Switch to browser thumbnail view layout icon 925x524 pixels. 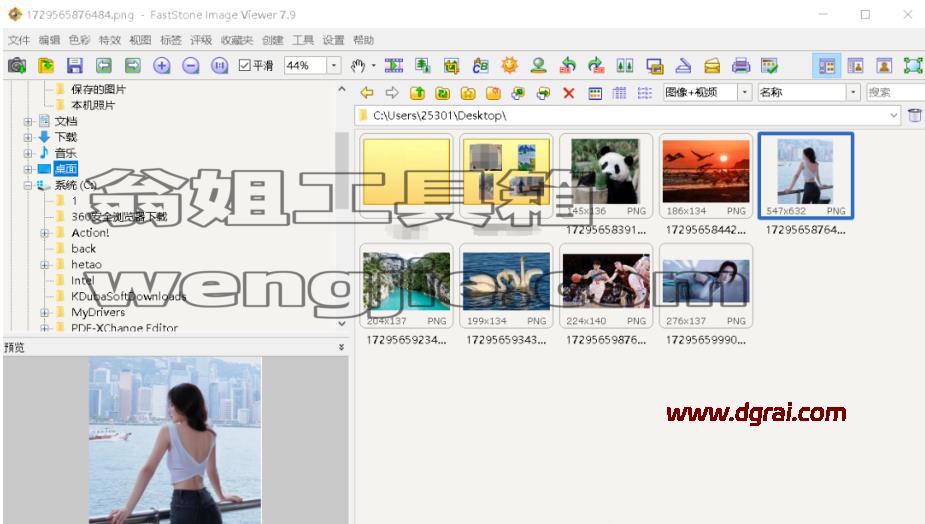coord(826,66)
